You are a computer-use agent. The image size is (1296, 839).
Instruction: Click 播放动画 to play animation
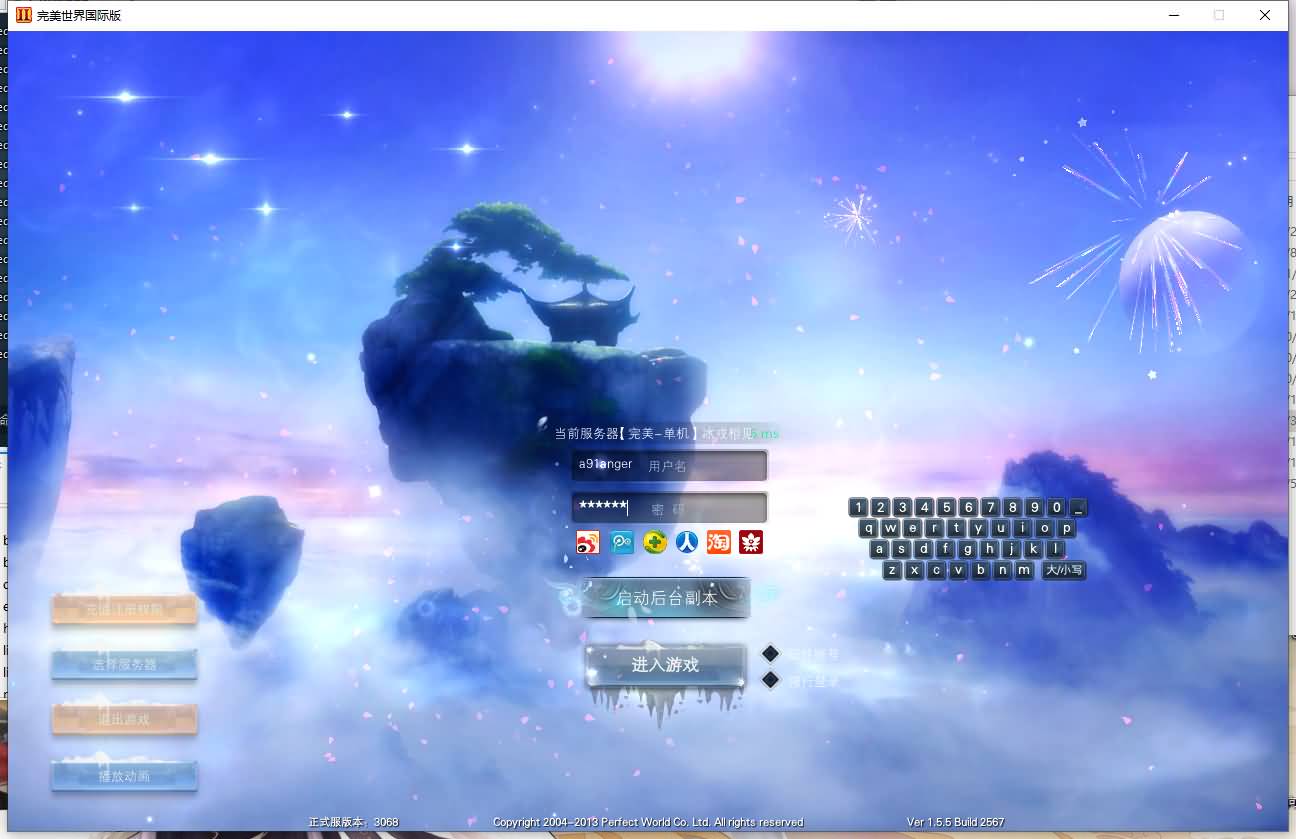tap(124, 775)
